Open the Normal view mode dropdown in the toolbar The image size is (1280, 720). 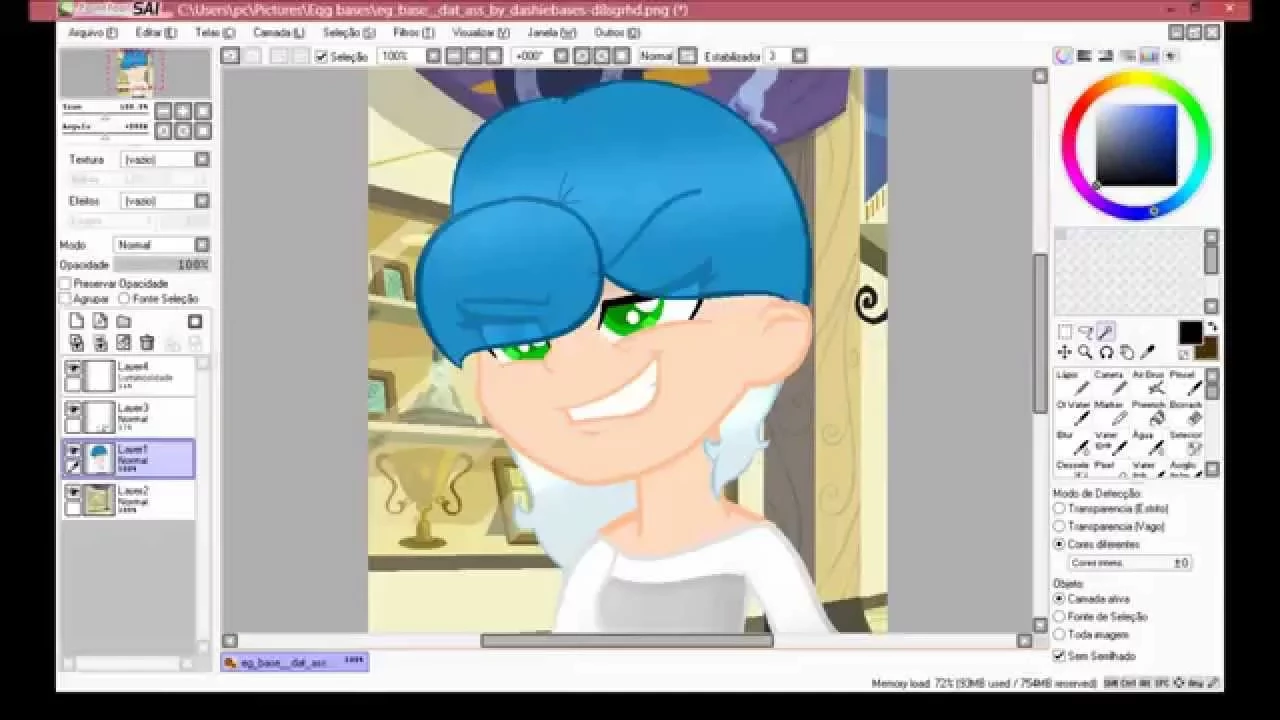[x=687, y=56]
